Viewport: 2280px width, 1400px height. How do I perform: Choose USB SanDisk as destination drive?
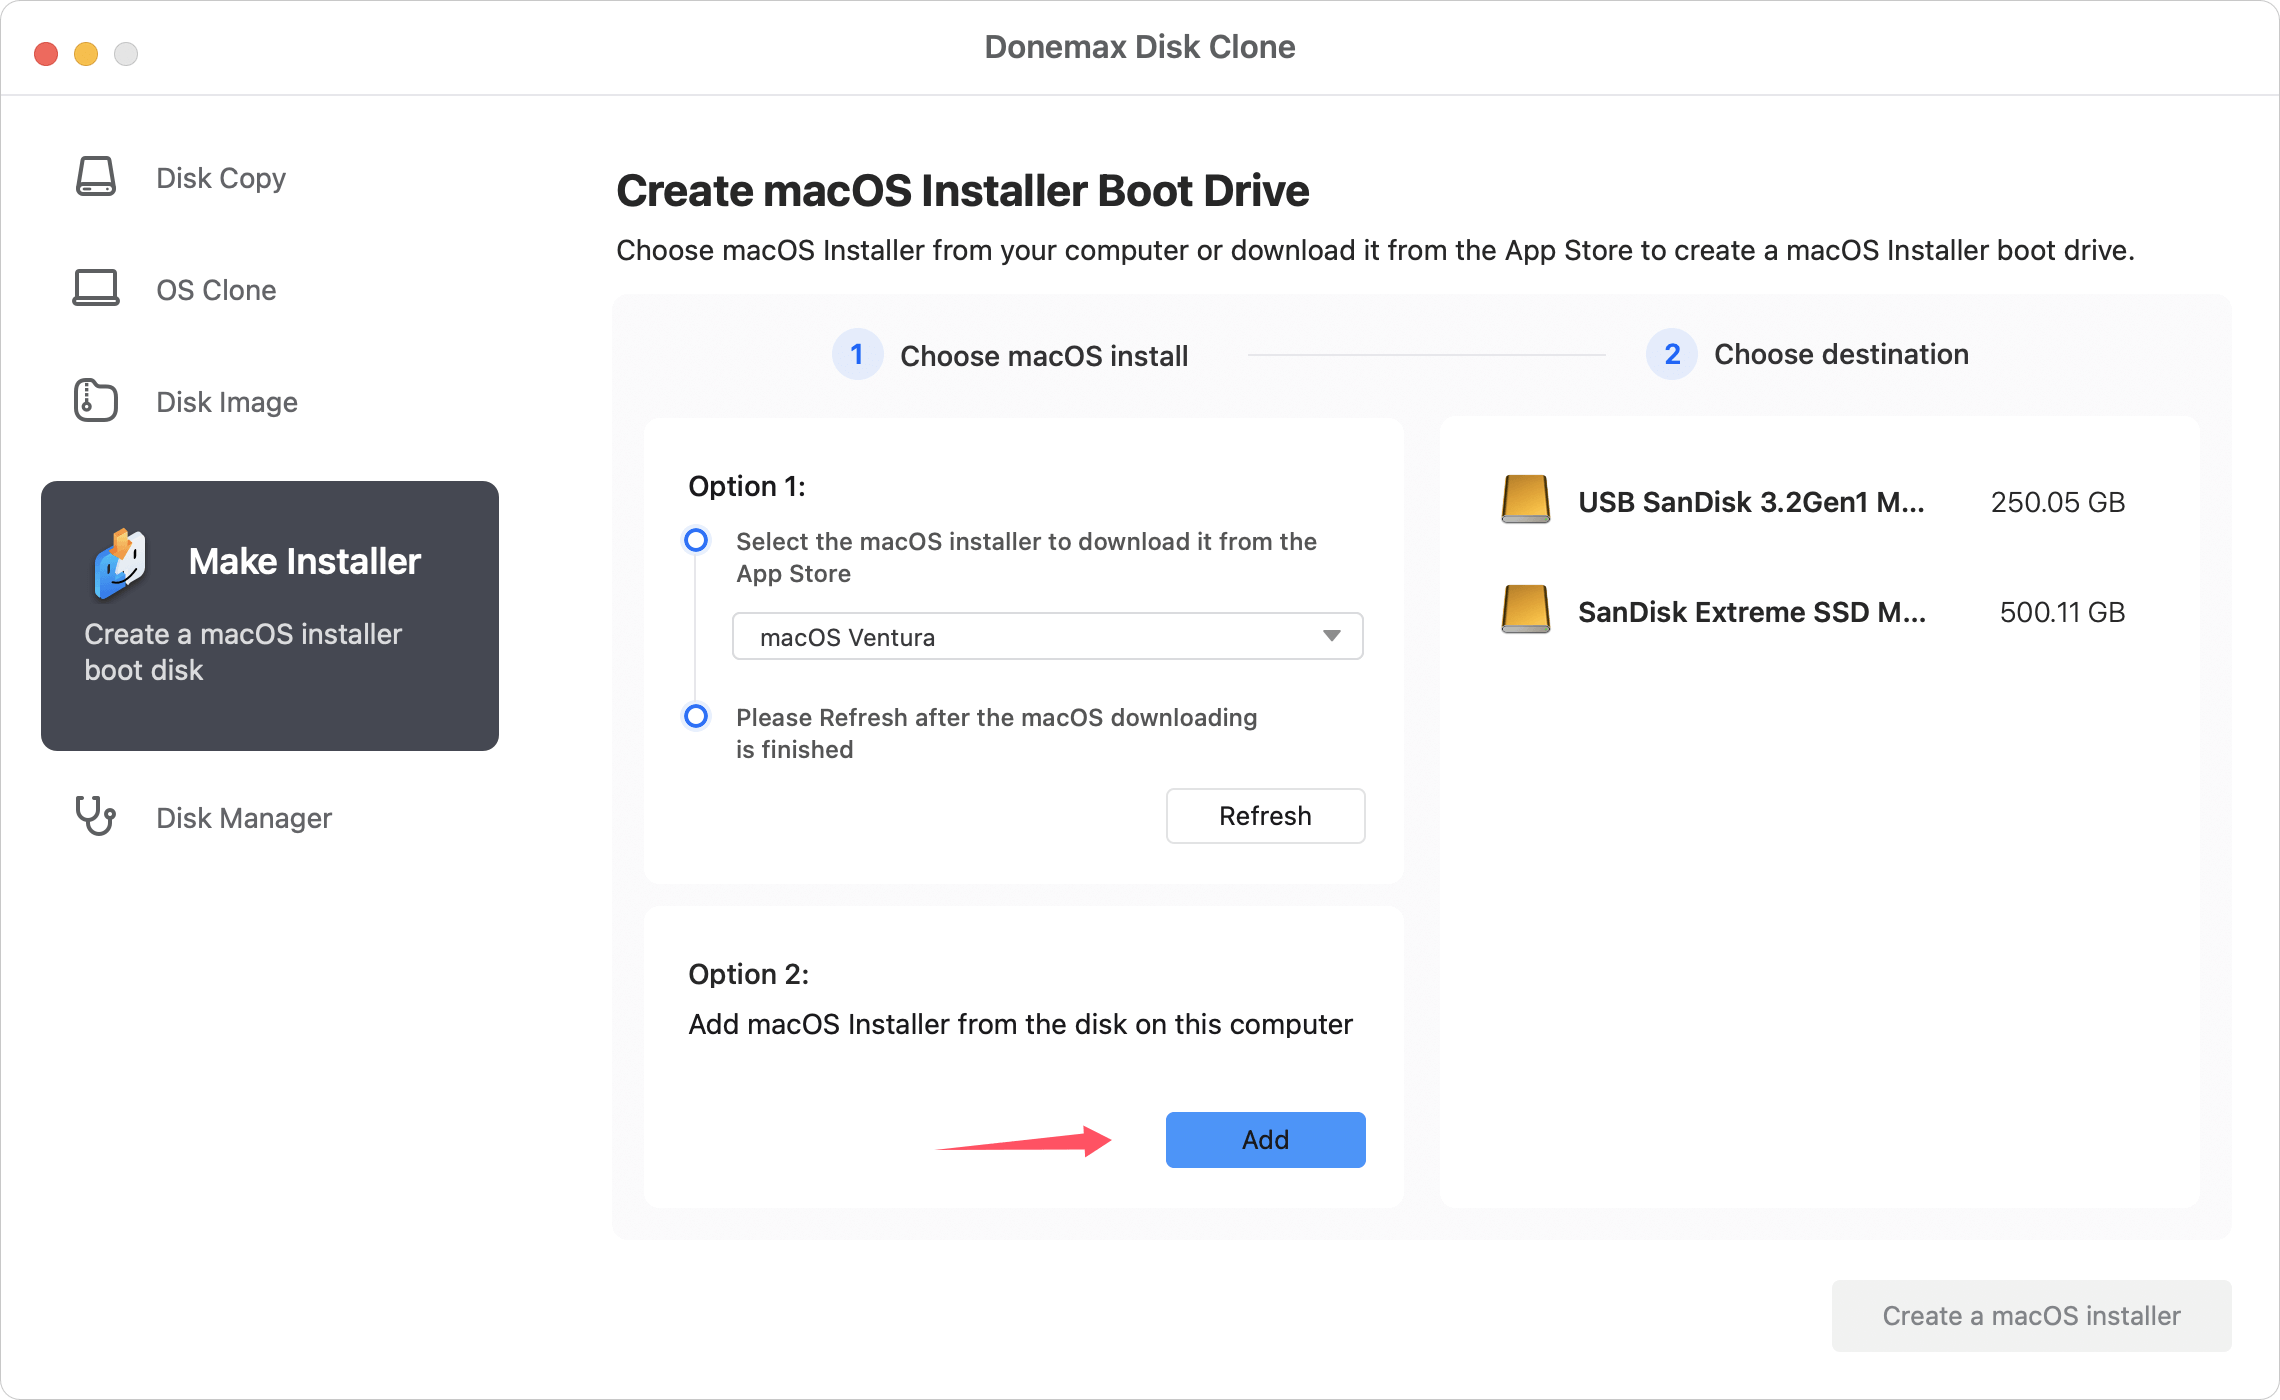coord(1750,502)
